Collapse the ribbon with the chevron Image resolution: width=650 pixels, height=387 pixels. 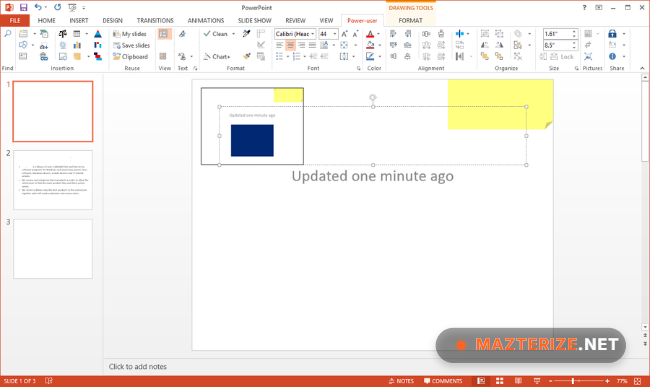[x=642, y=68]
